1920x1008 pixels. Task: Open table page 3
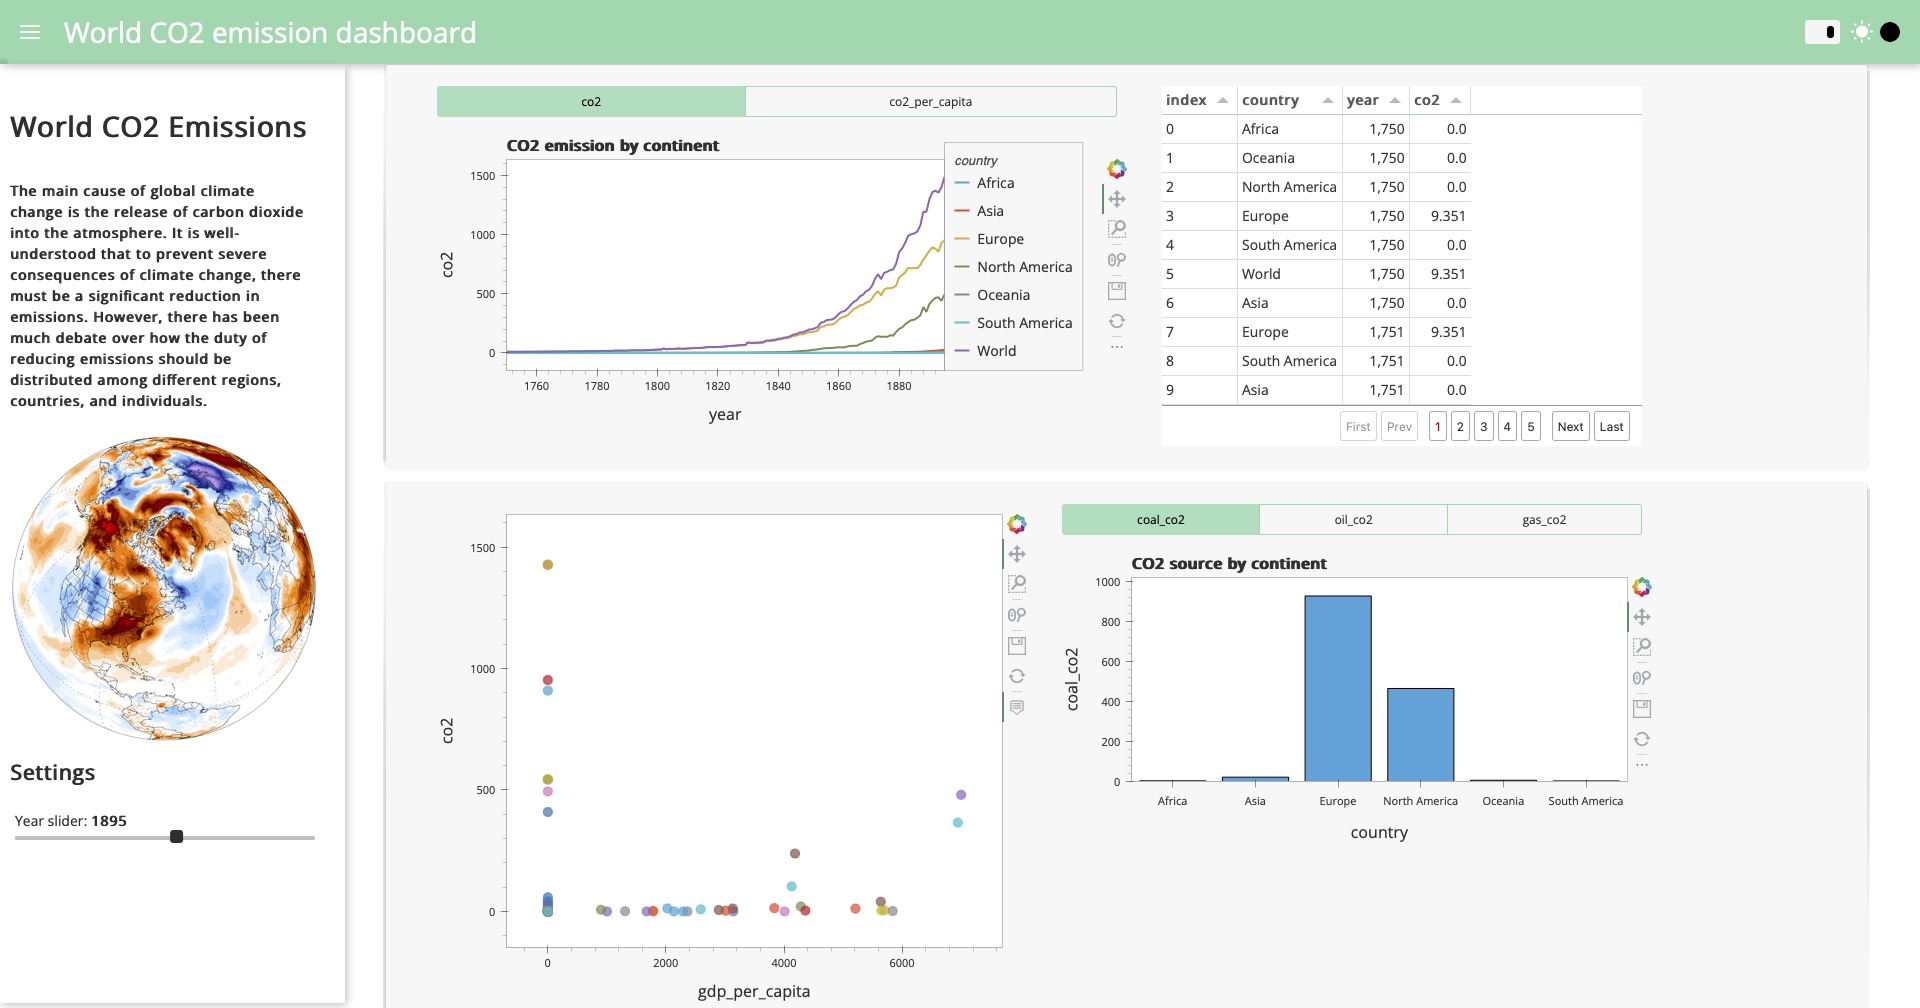(x=1483, y=426)
